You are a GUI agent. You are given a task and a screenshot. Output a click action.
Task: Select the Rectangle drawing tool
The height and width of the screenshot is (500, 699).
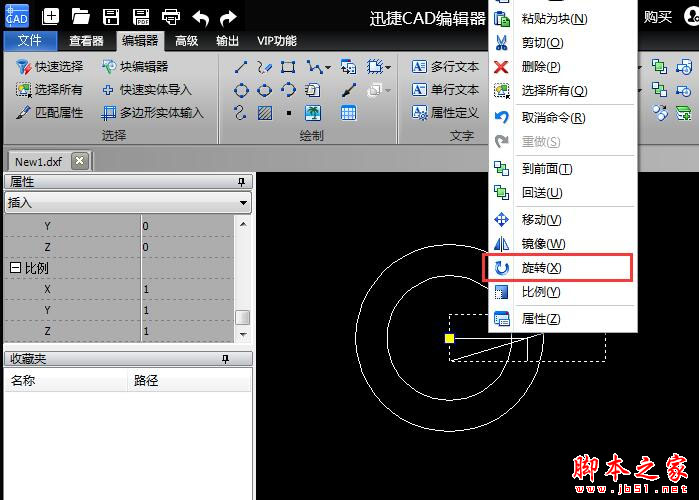click(288, 67)
